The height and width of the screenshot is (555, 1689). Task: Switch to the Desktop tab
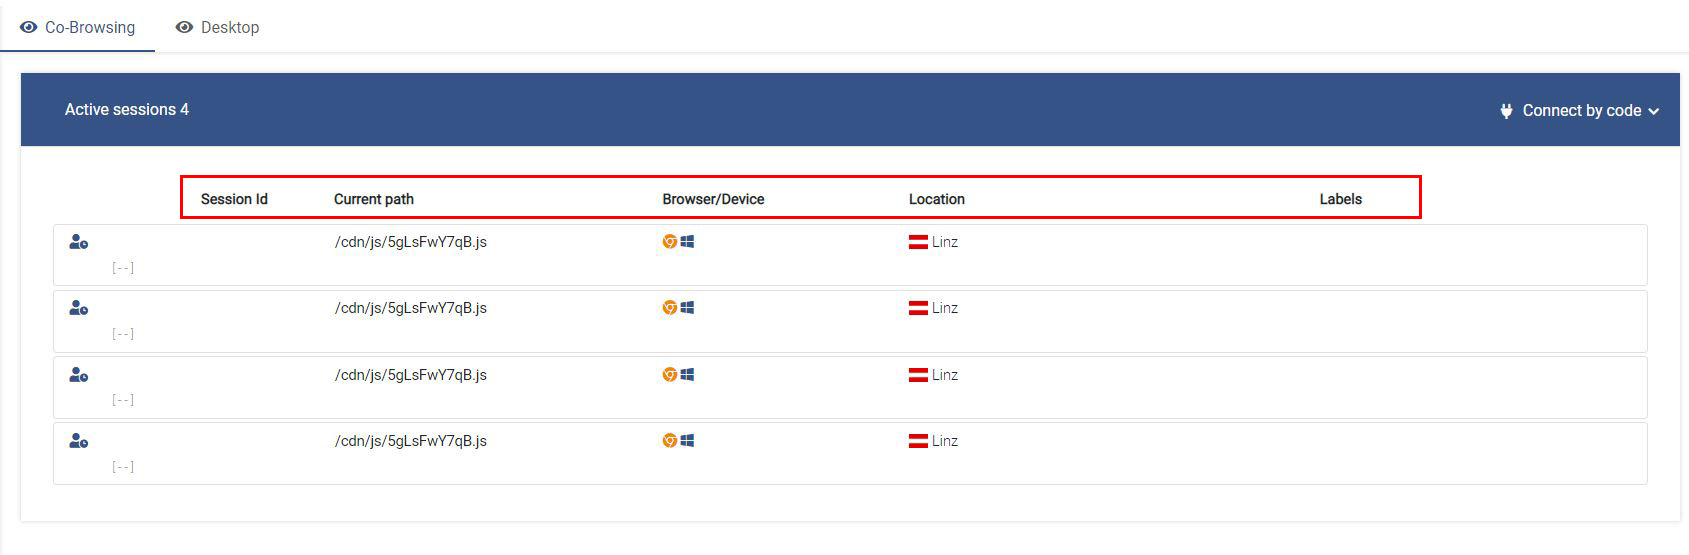[x=217, y=27]
